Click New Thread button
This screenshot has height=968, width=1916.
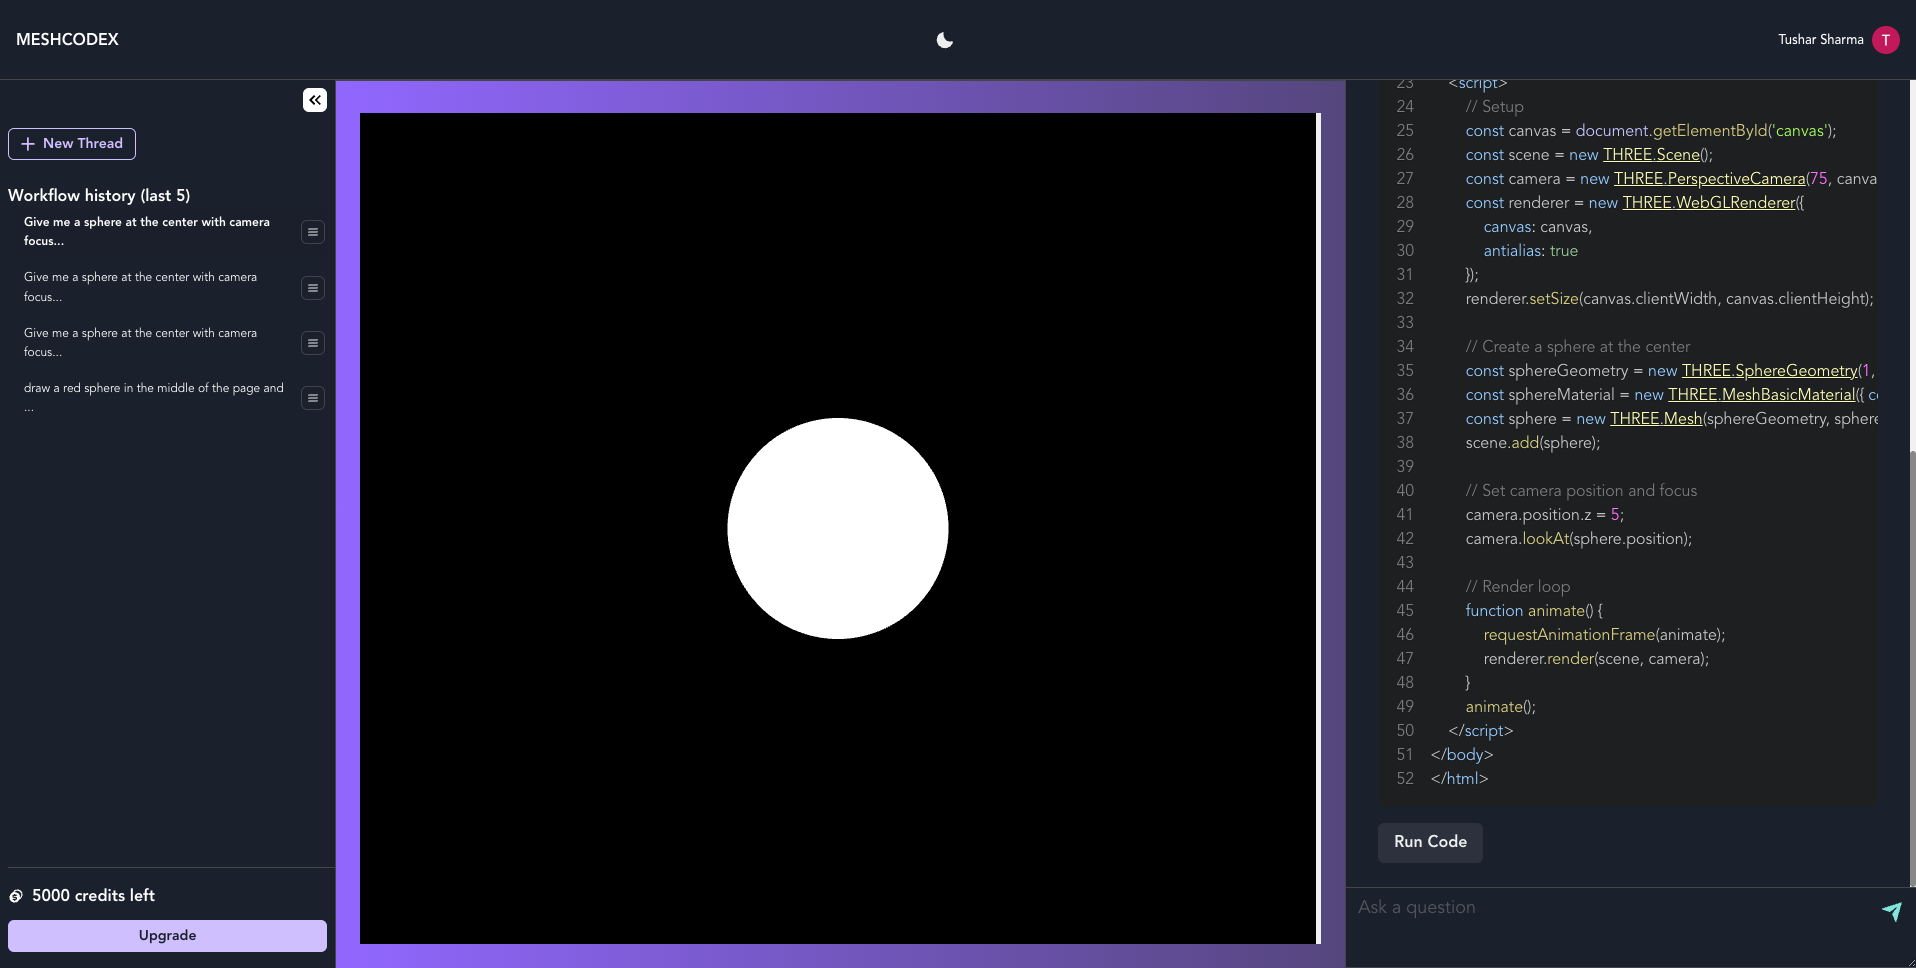pyautogui.click(x=72, y=144)
